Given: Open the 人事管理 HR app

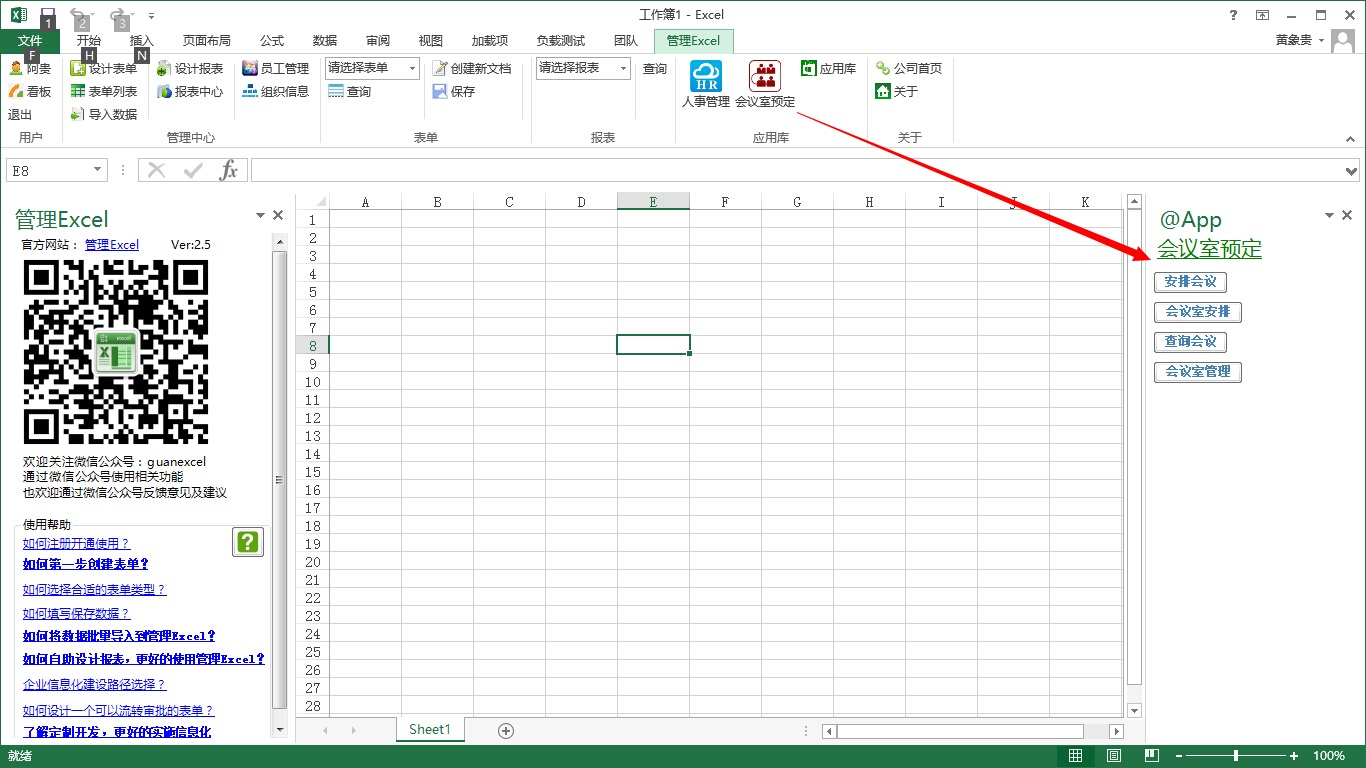Looking at the screenshot, I should coord(706,84).
